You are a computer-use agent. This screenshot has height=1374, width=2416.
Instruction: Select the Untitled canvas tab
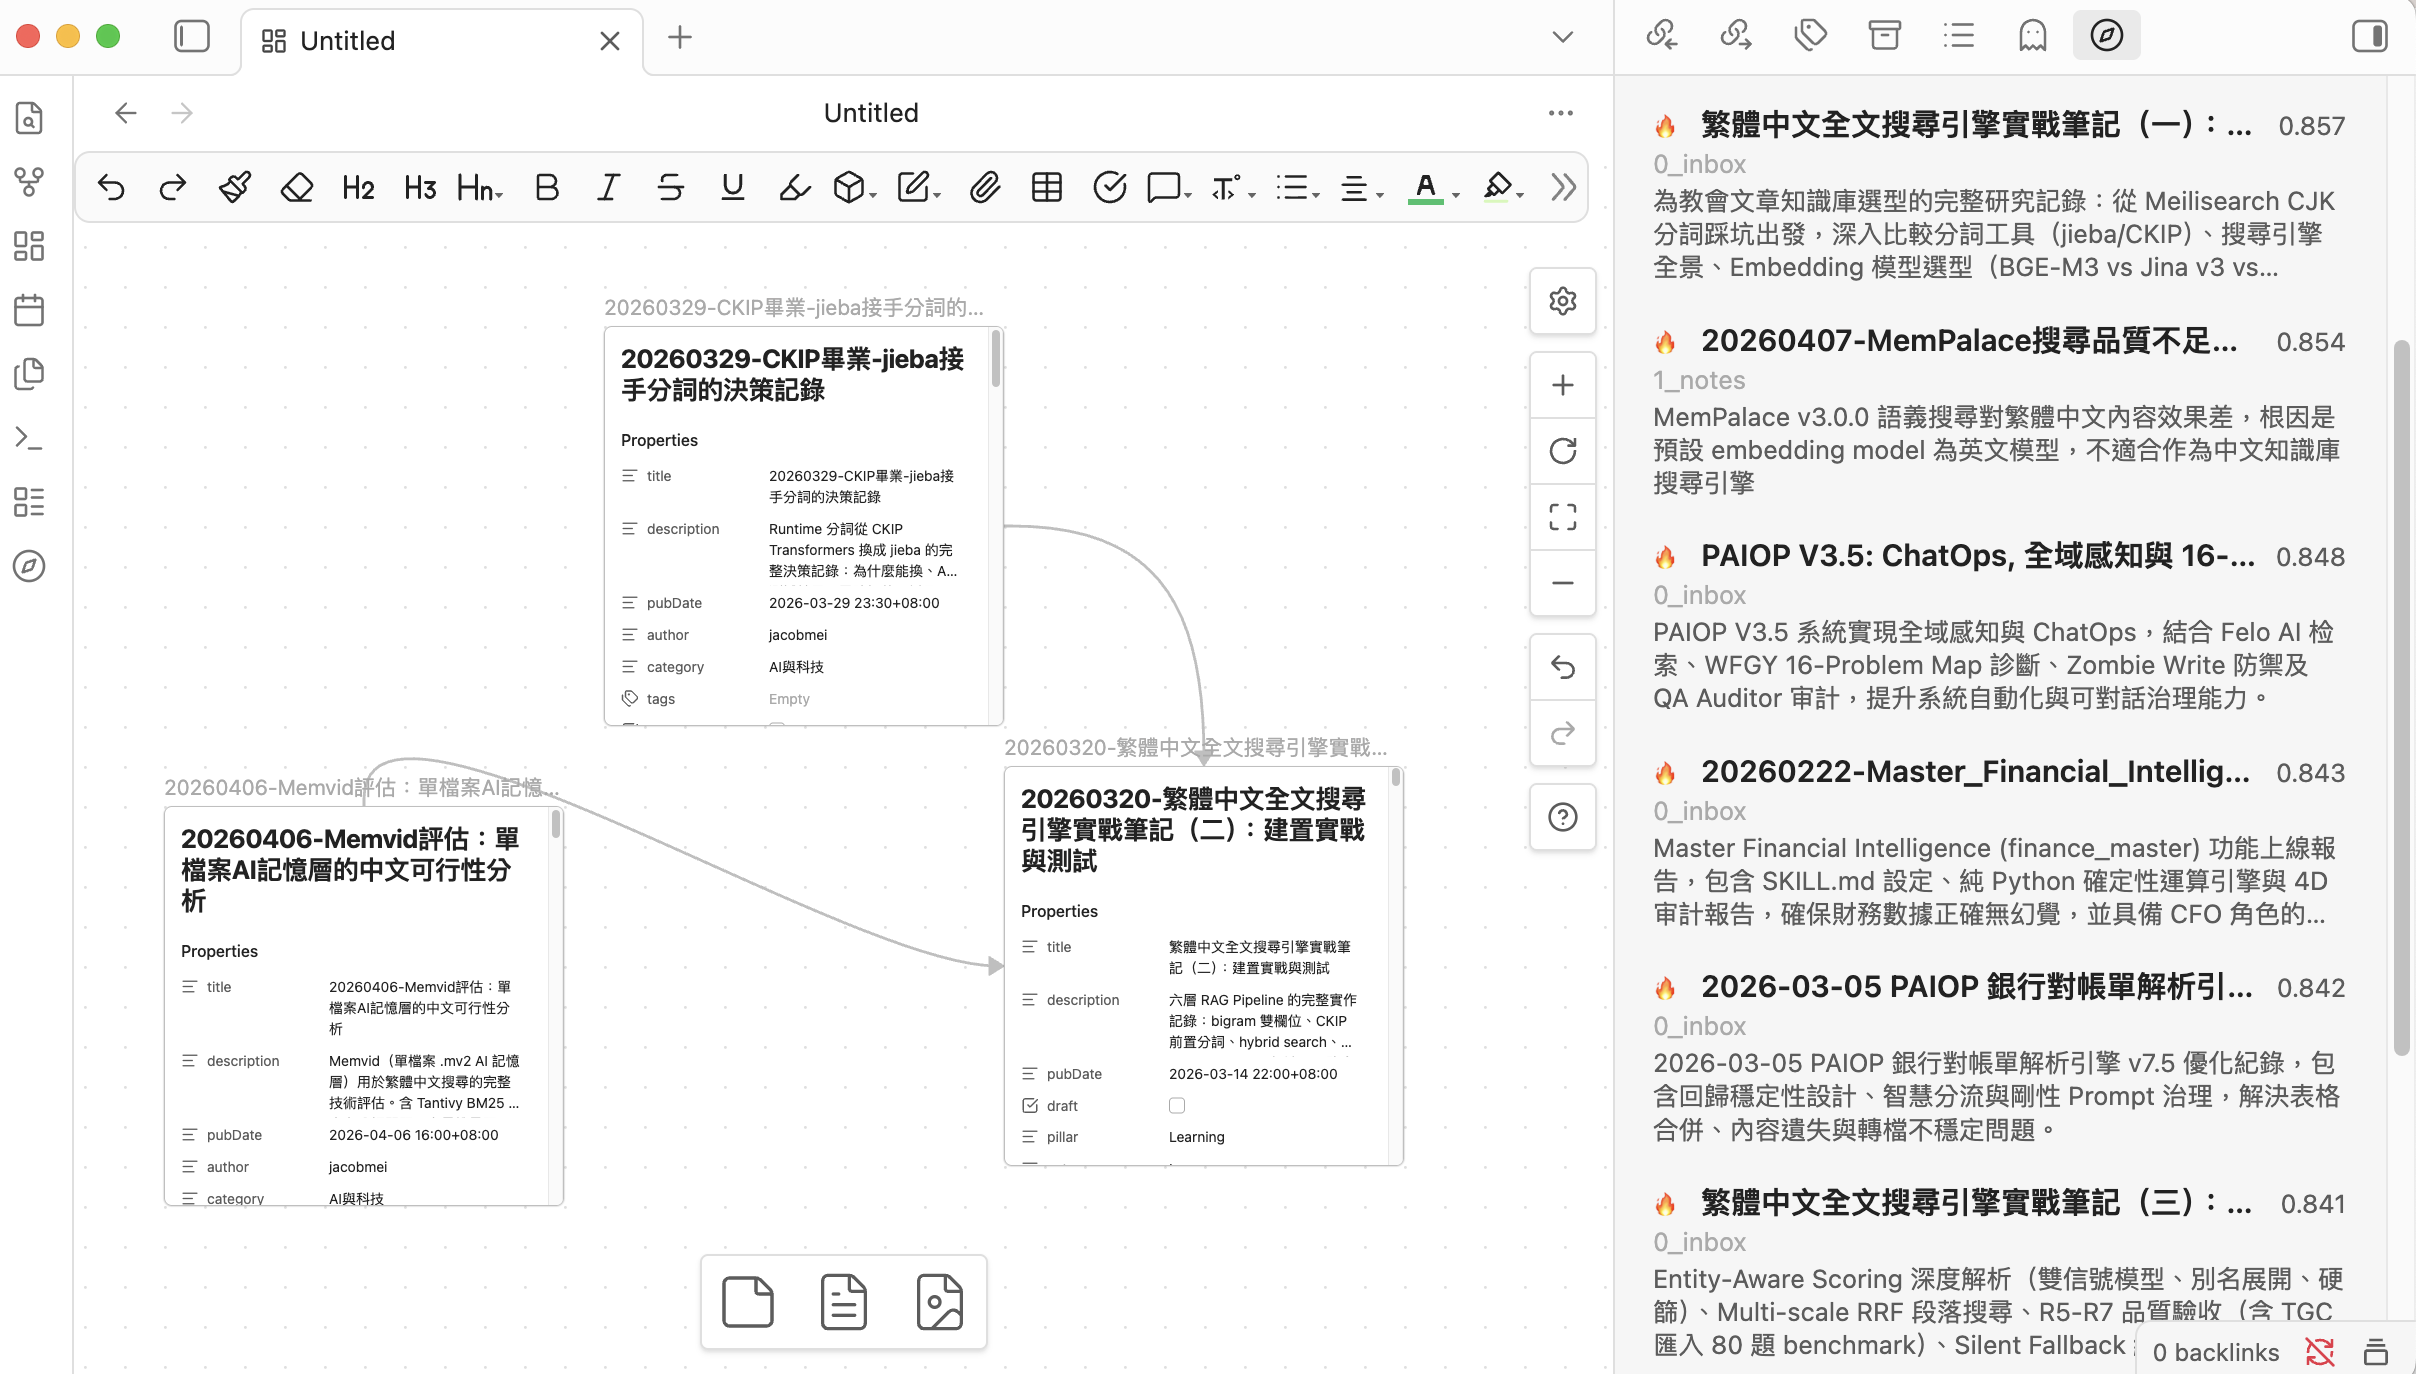pyautogui.click(x=440, y=41)
